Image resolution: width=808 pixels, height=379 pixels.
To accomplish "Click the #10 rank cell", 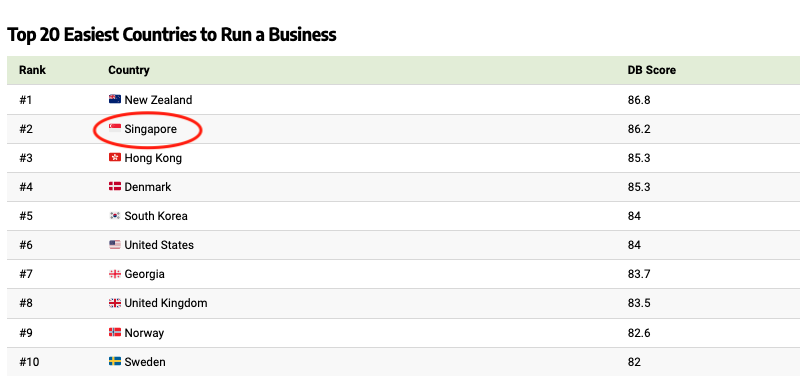I will pyautogui.click(x=29, y=362).
